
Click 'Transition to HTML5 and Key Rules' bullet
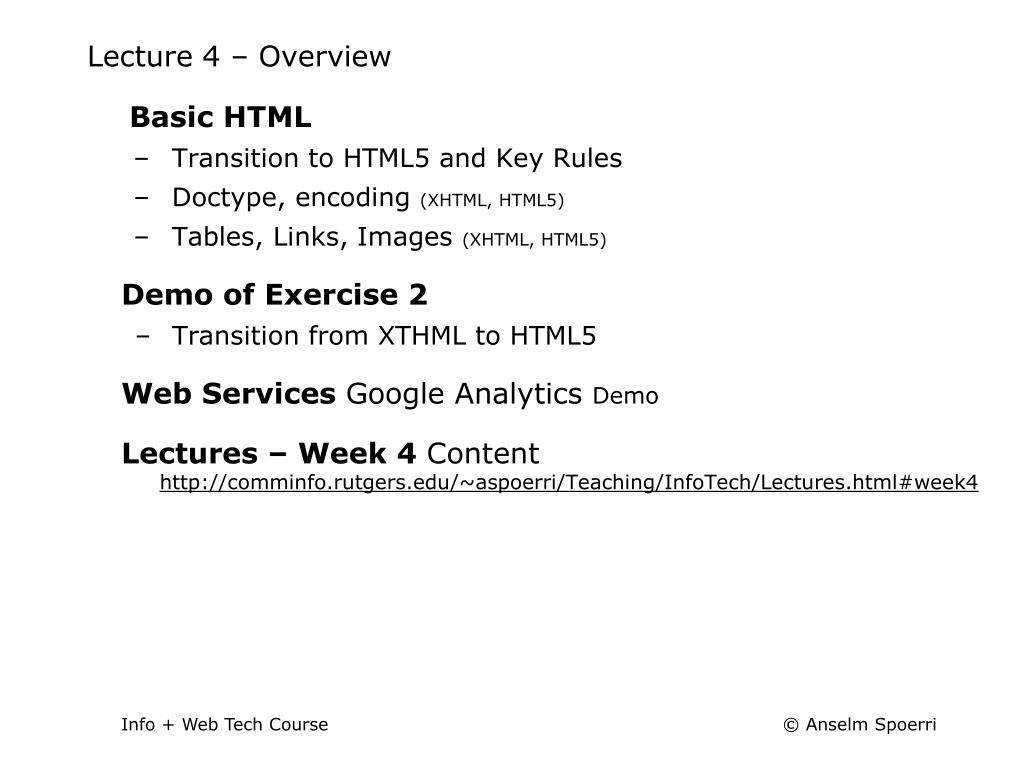pyautogui.click(x=396, y=159)
